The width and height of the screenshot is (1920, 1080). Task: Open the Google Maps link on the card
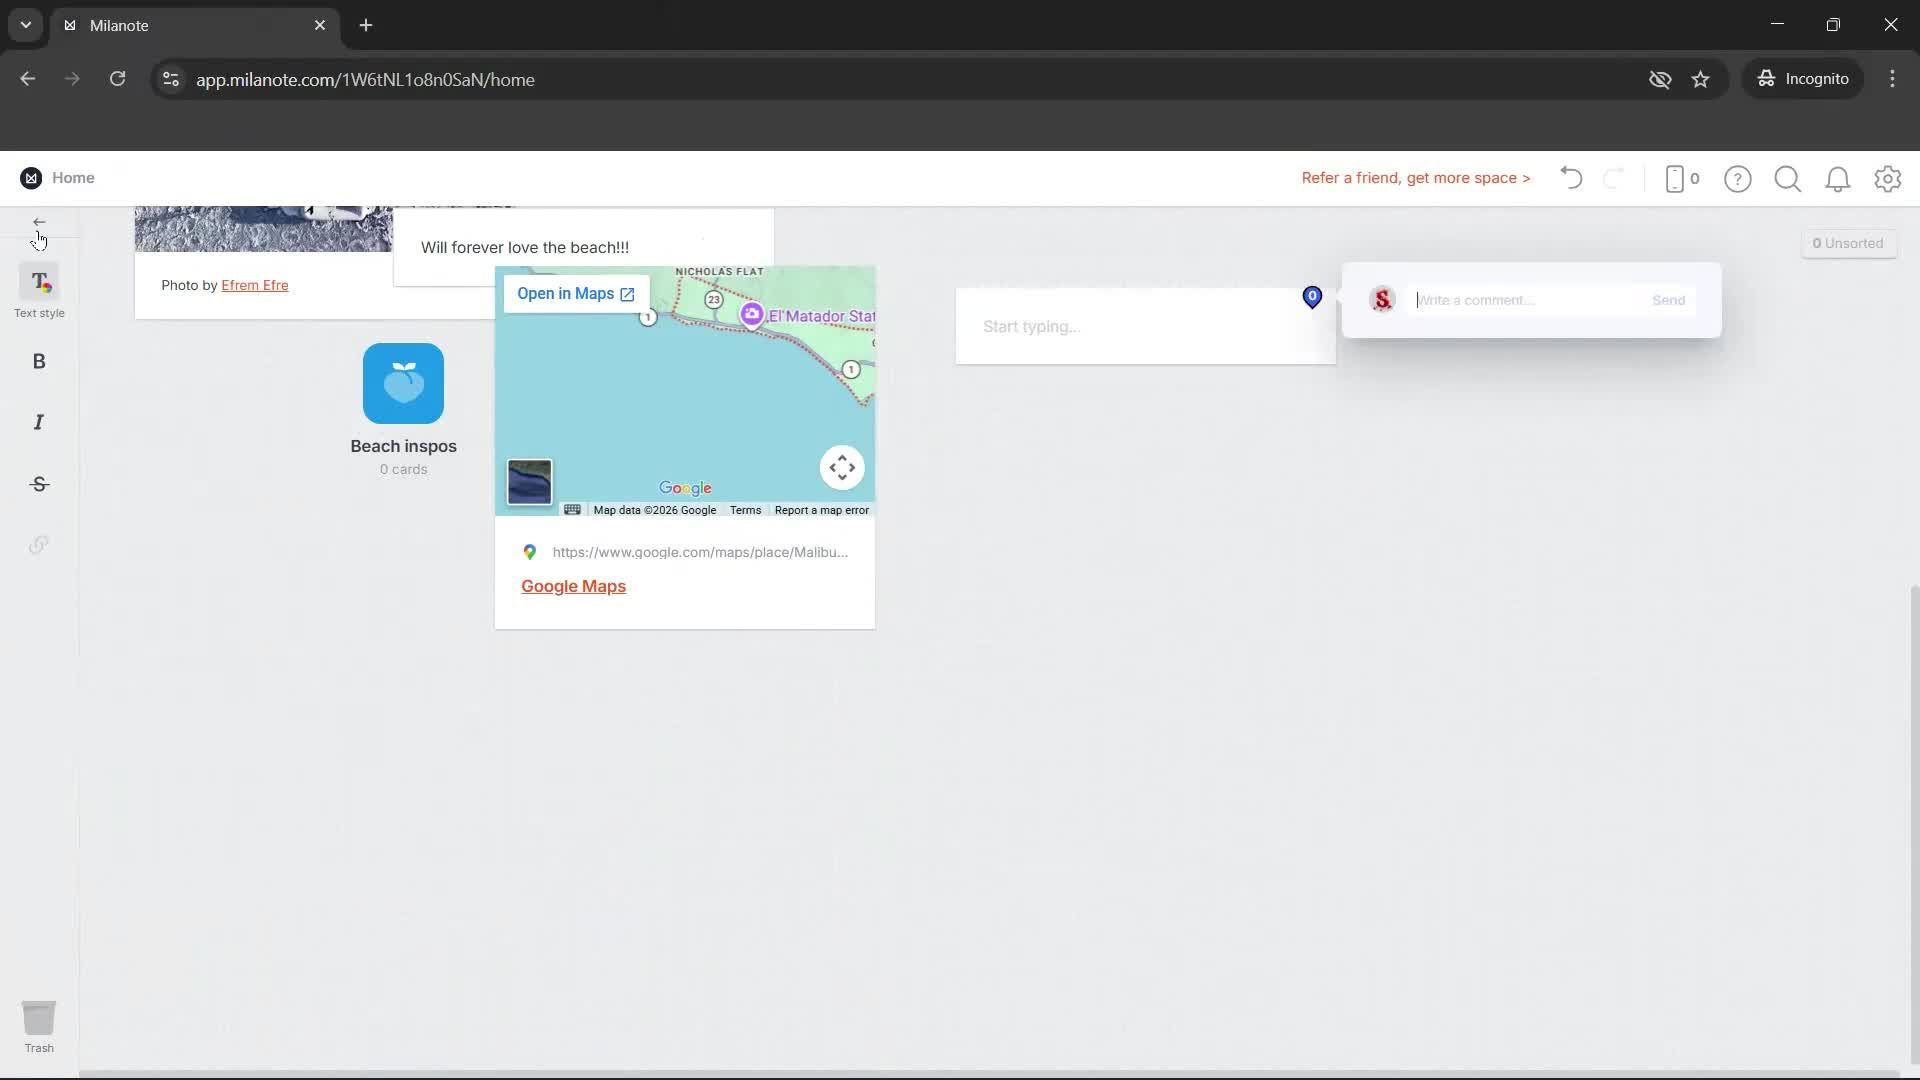point(572,586)
